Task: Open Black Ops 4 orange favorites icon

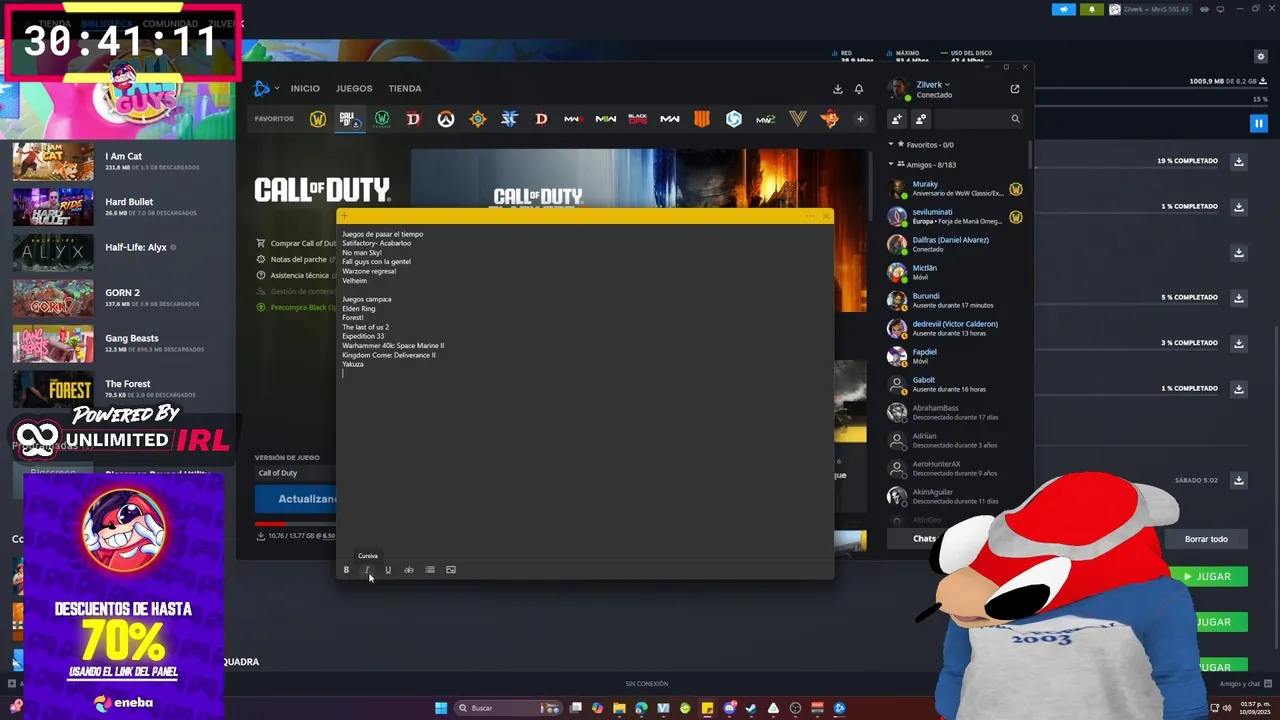Action: click(702, 119)
